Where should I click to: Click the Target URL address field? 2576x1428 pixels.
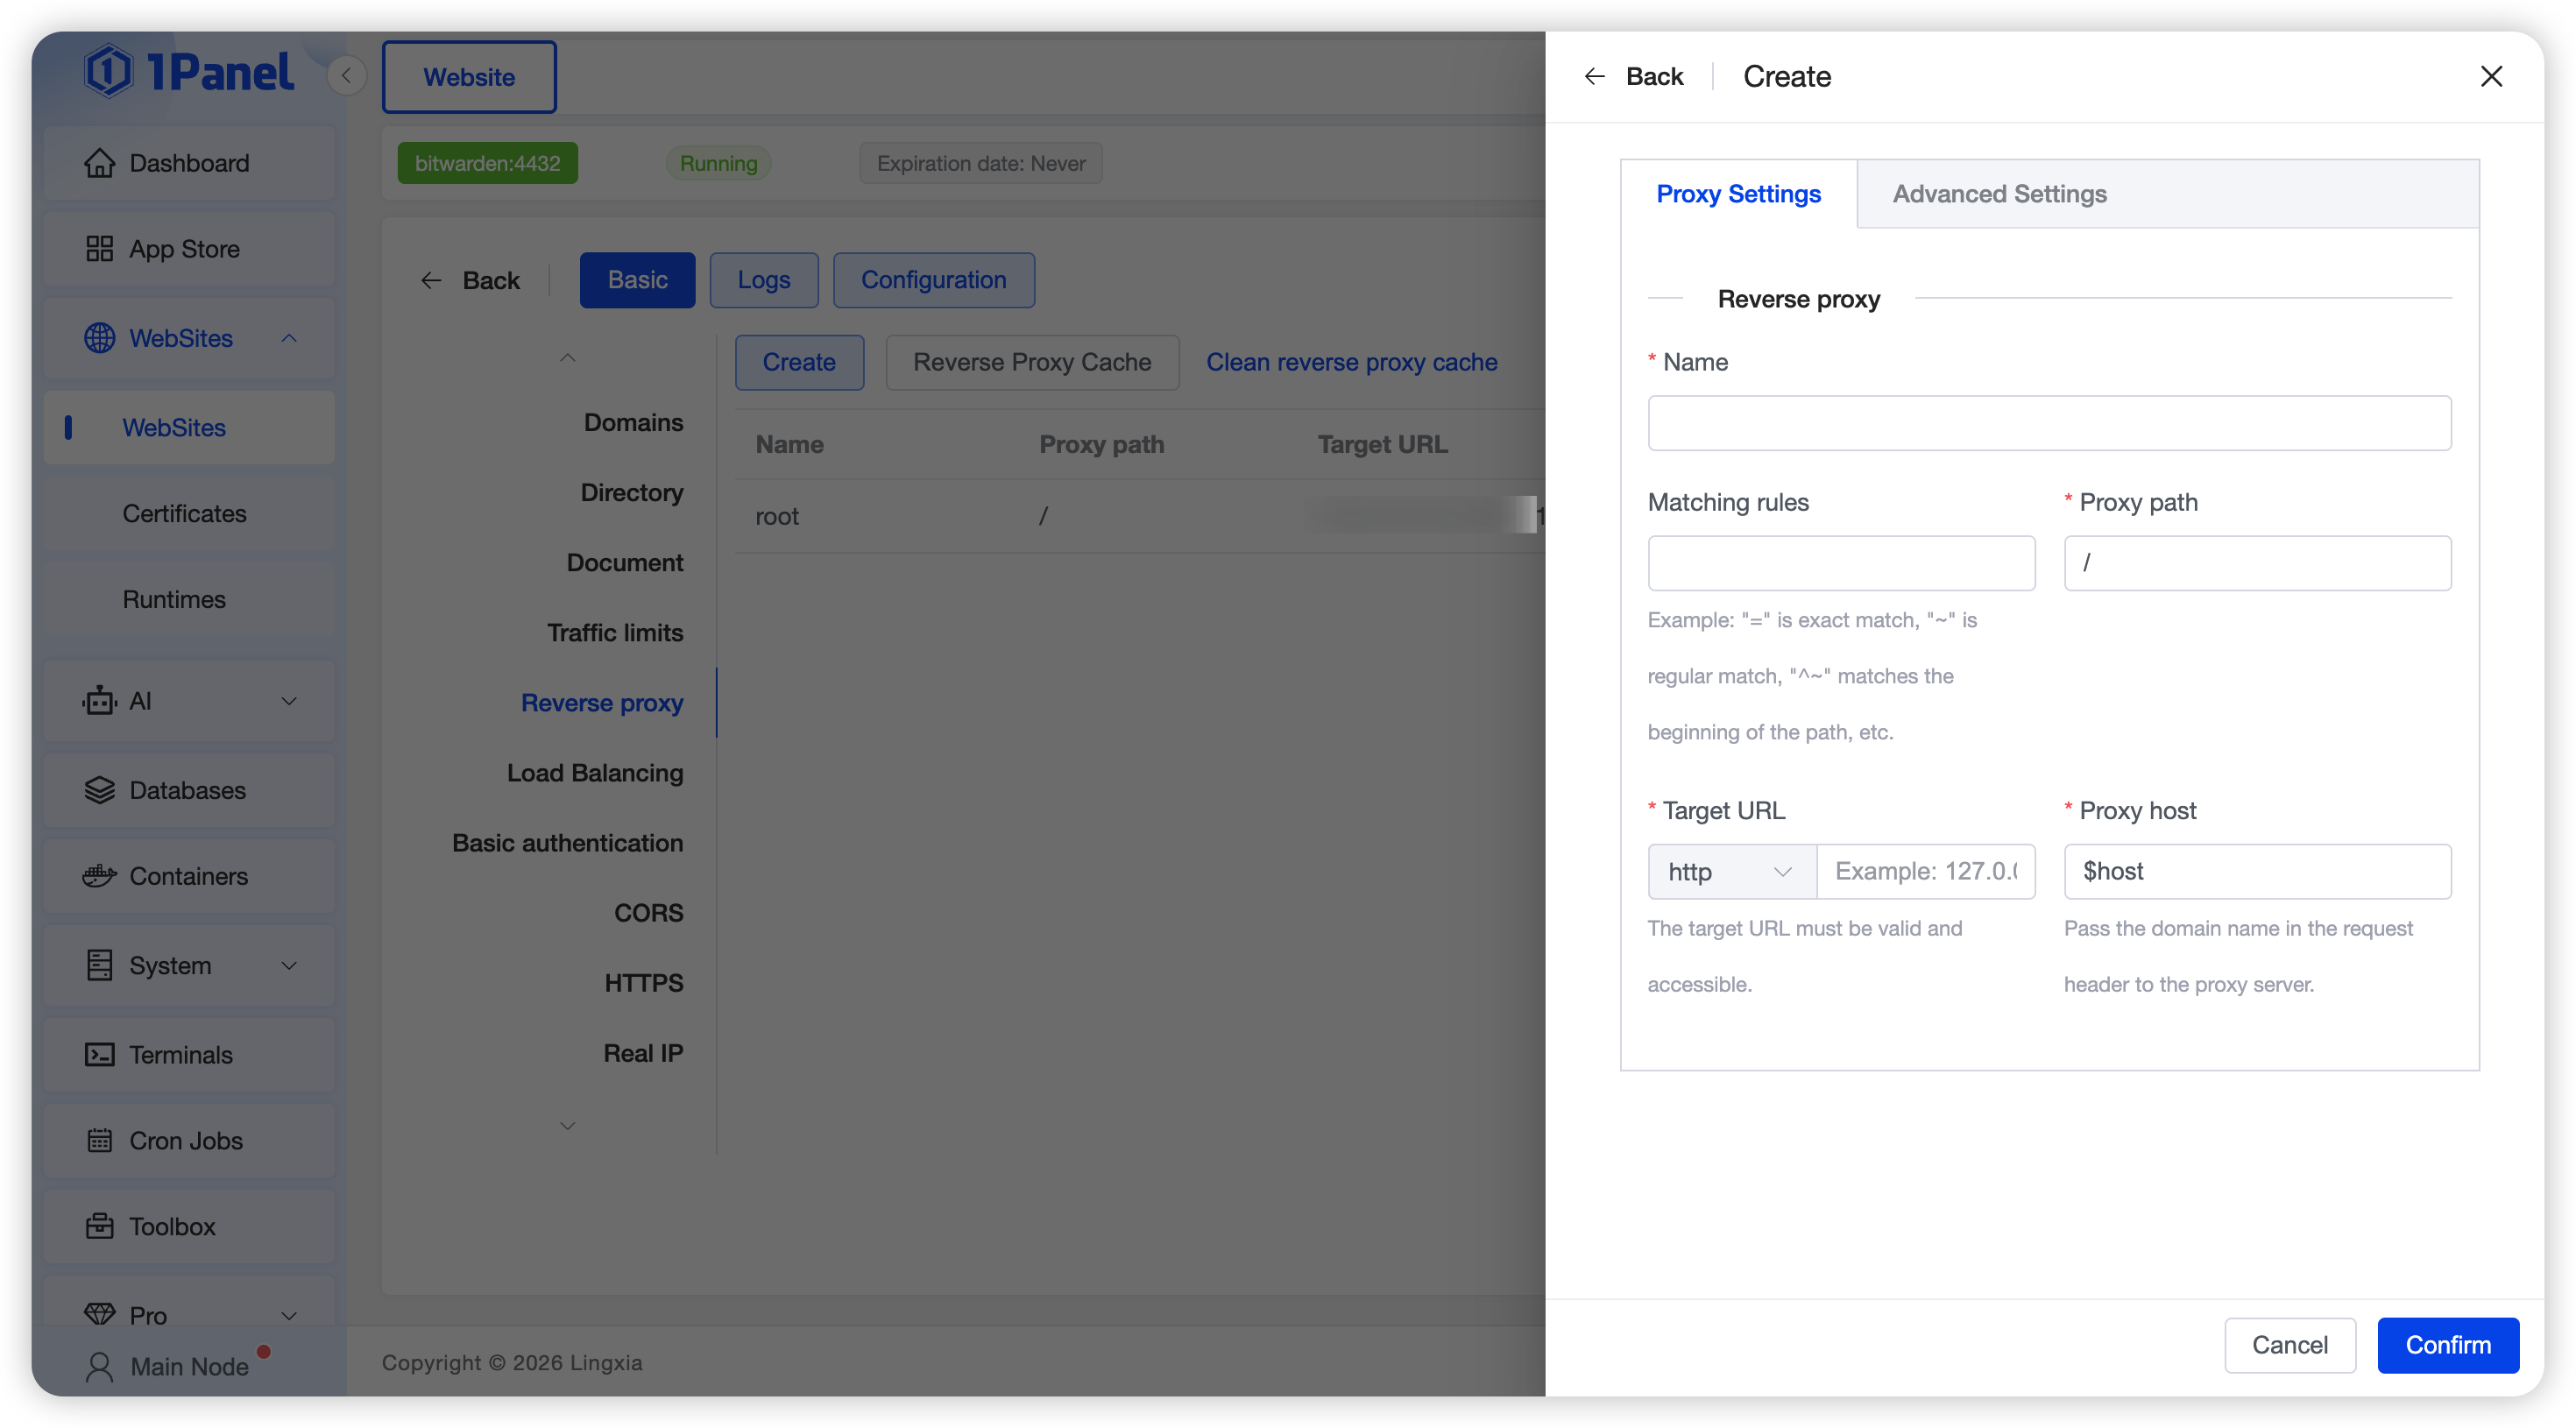point(1925,871)
